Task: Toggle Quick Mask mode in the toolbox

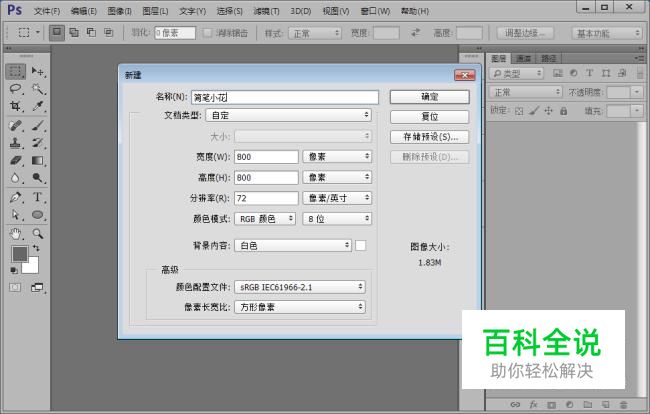Action: [15, 287]
